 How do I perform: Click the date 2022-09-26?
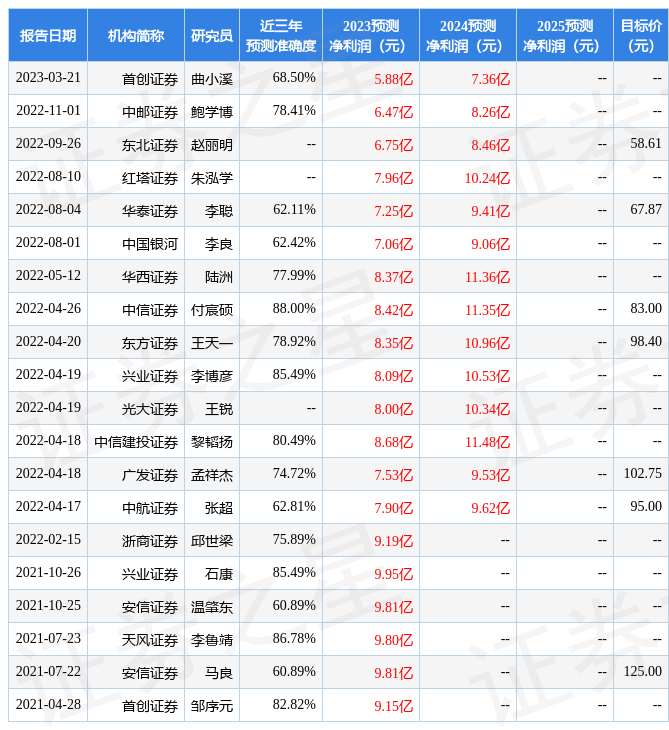point(48,144)
